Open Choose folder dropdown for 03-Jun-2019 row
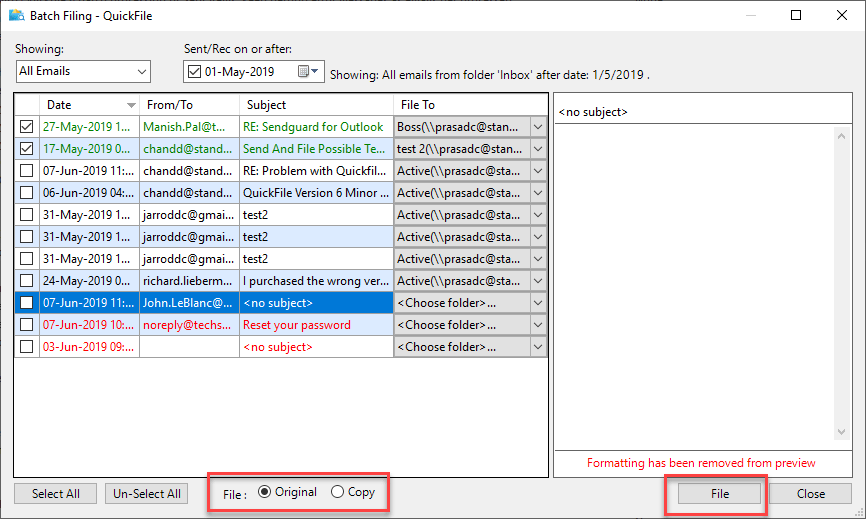The height and width of the screenshot is (519, 866). [x=538, y=347]
